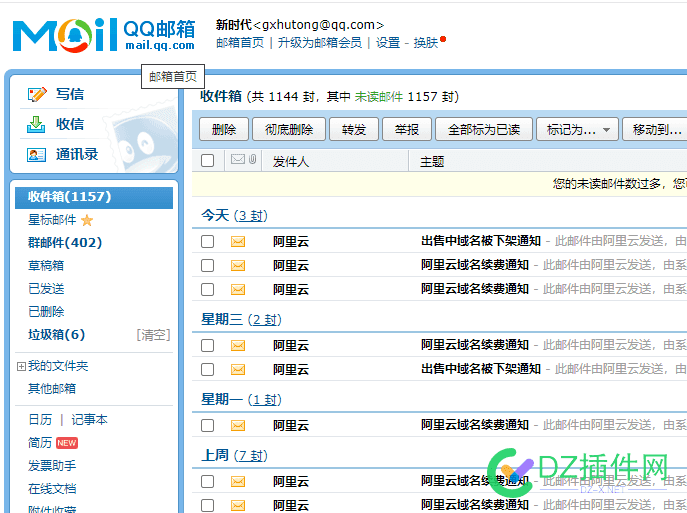
Task: Check the email under 星期一
Action: tap(207, 425)
